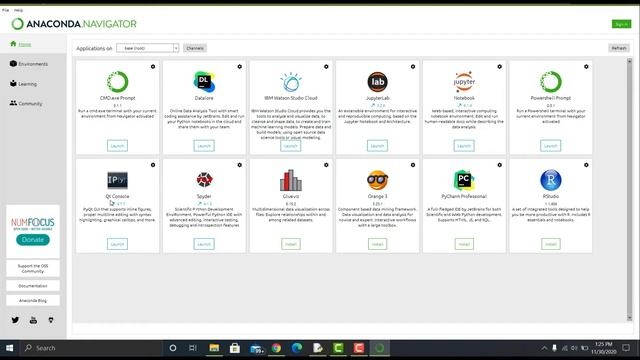Click the NumFOCUS Donate button
The image size is (640, 360).
[x=33, y=240]
